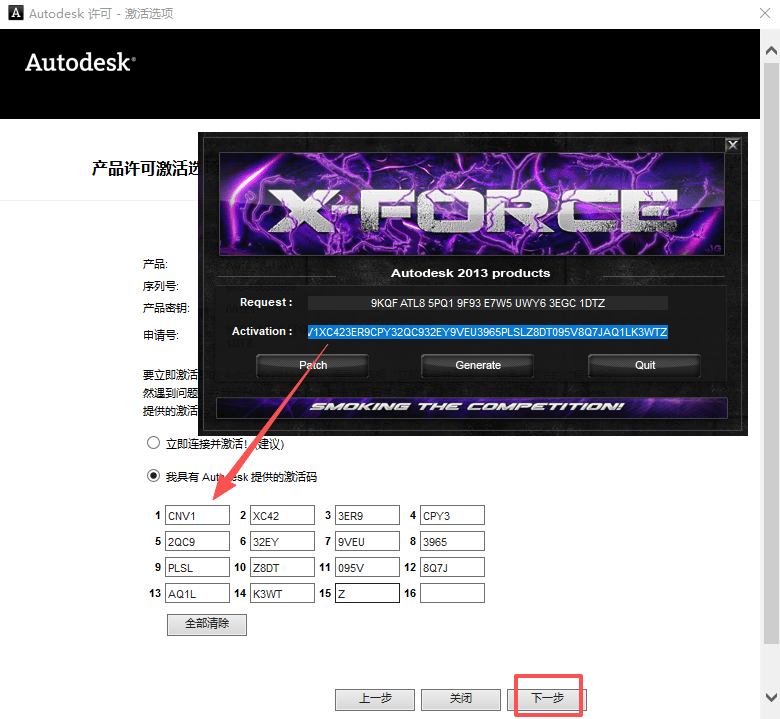The width and height of the screenshot is (780, 719).
Task: Click activation code box 1 containing CNV1
Action: click(197, 516)
